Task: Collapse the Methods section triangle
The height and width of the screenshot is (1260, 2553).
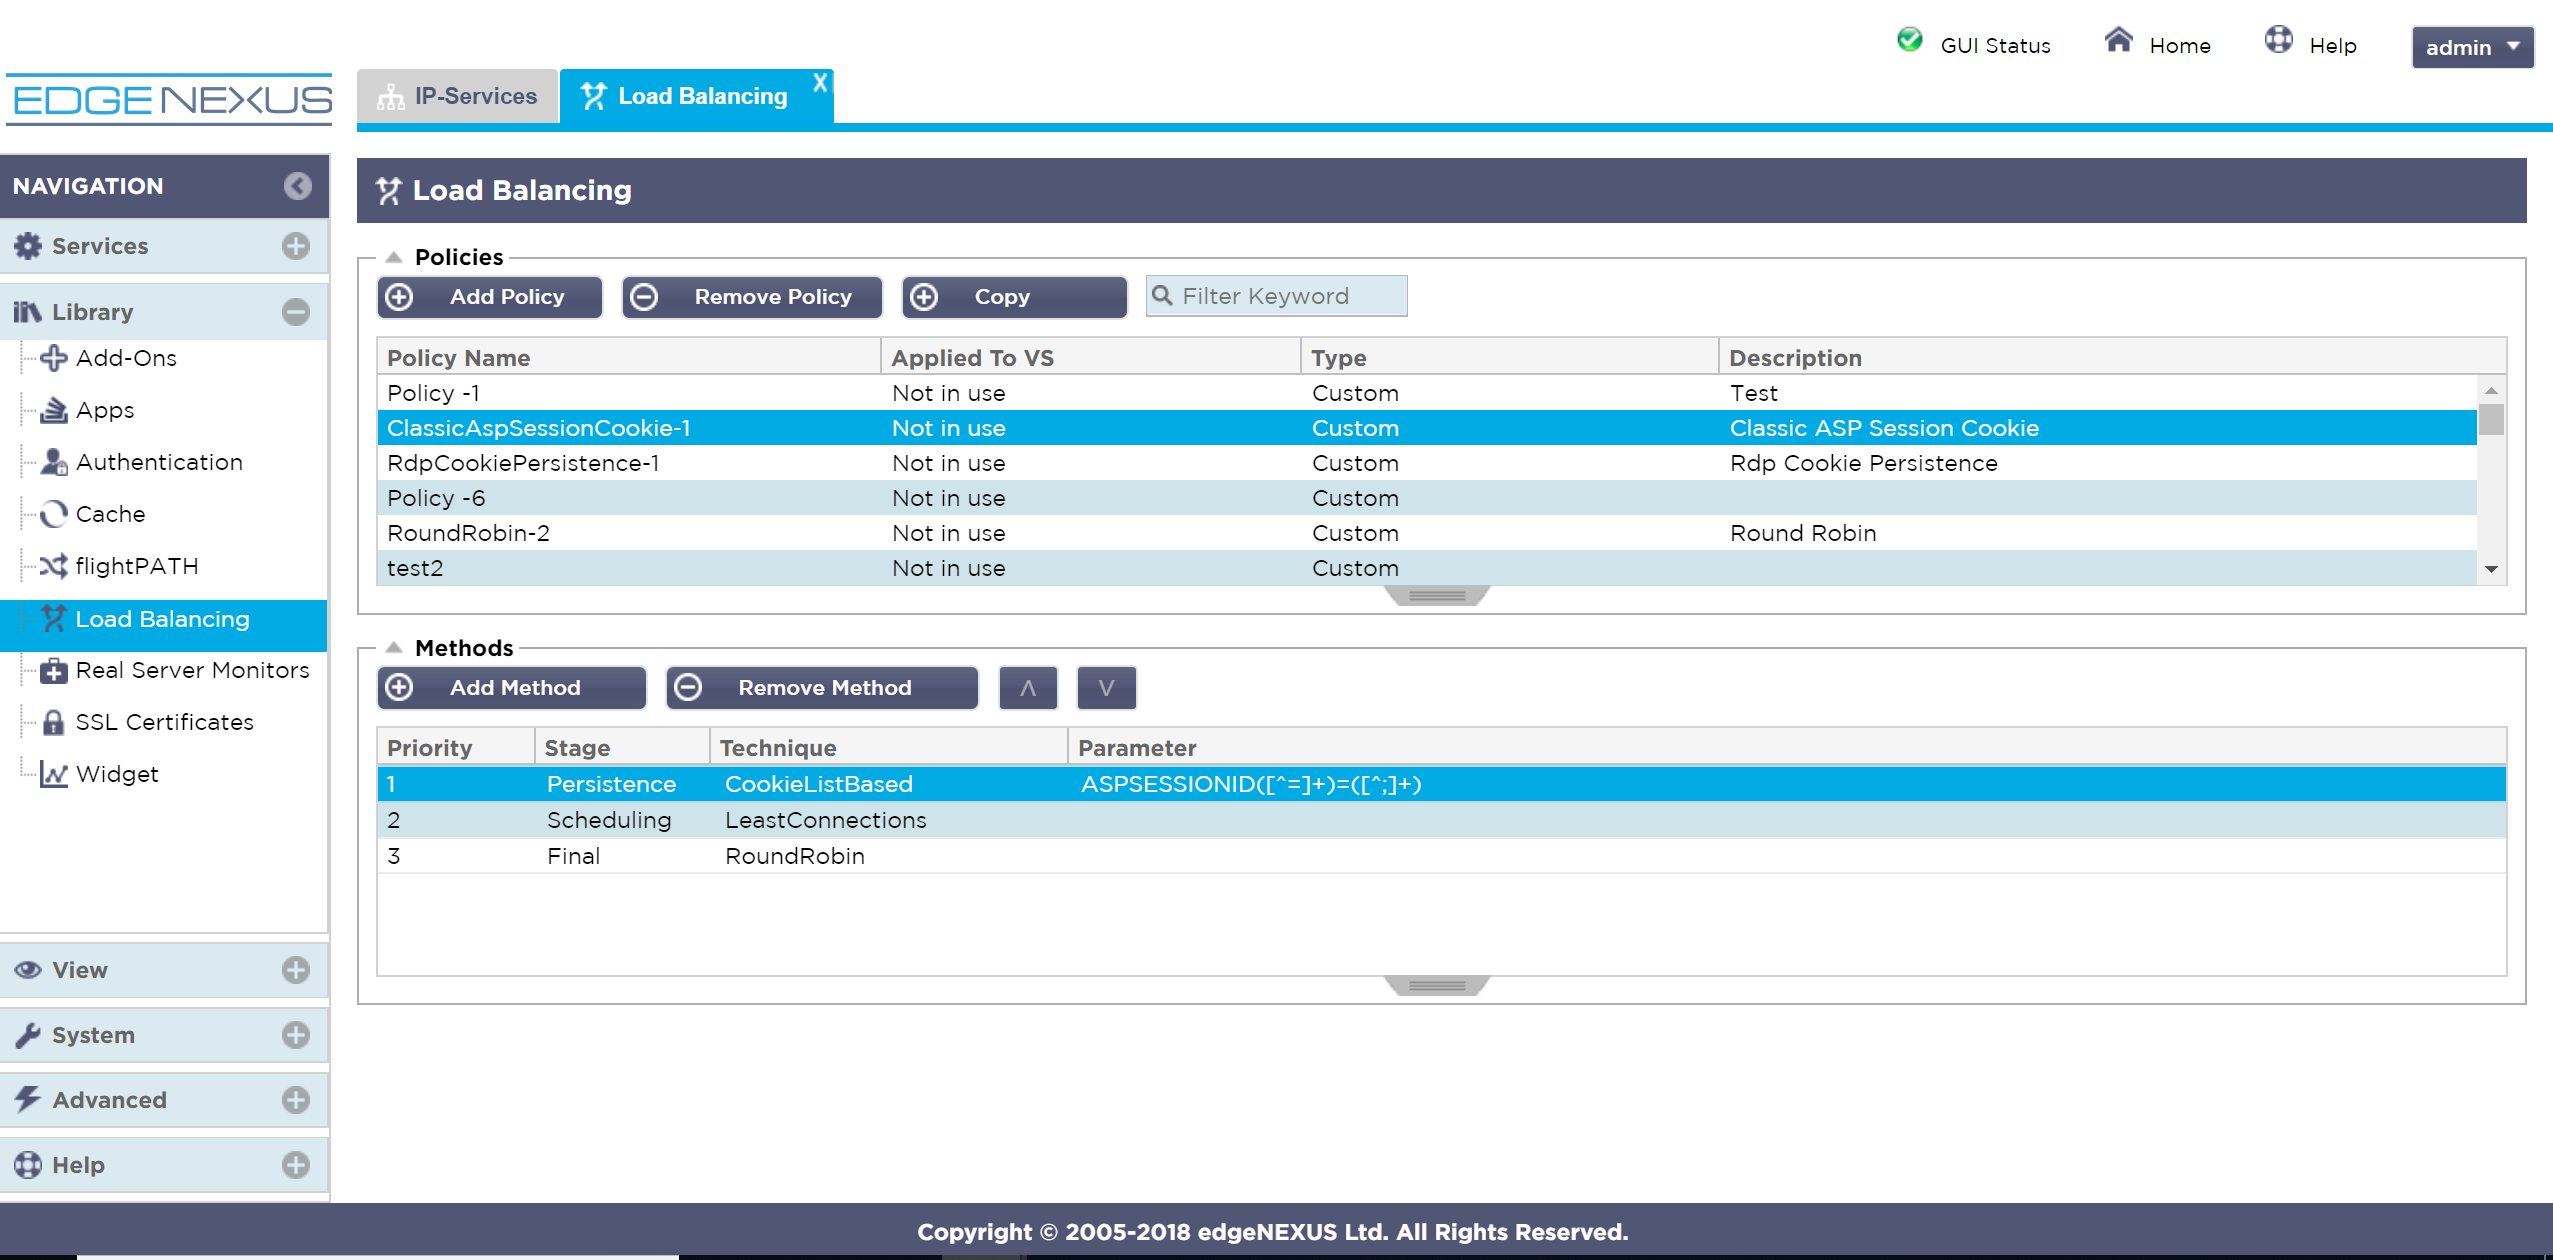Action: pos(394,647)
